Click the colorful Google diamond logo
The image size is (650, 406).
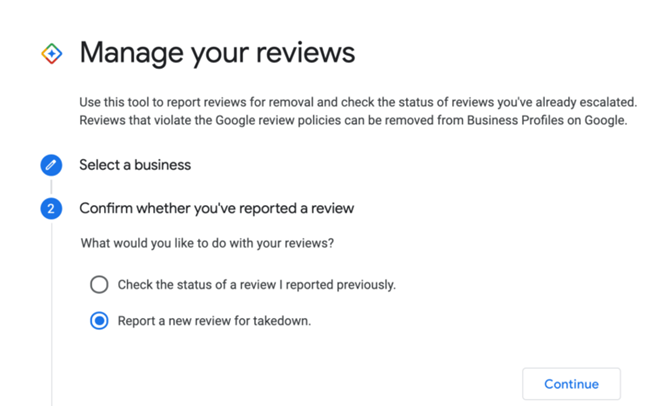pyautogui.click(x=51, y=53)
